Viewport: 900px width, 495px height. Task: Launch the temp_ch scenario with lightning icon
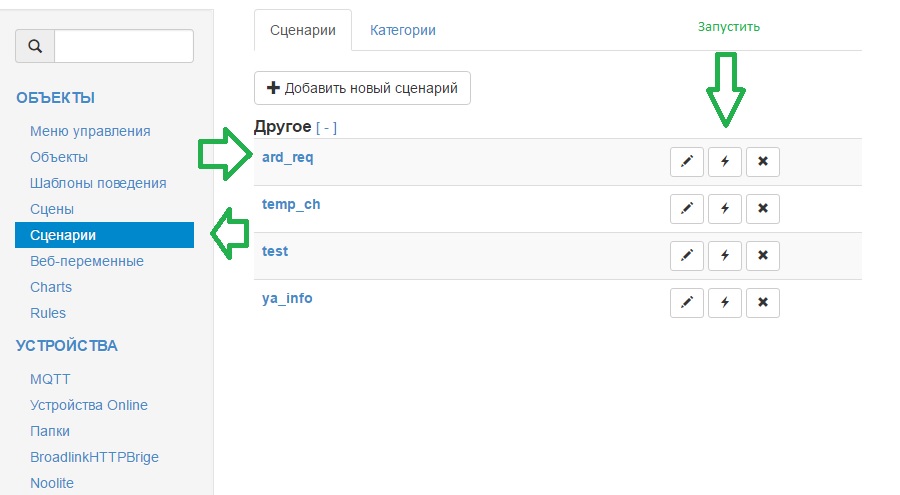(725, 209)
